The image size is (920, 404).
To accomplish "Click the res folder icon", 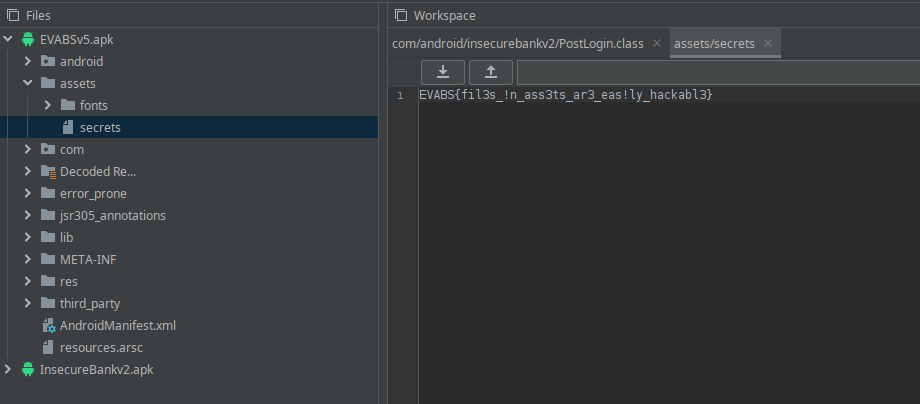I will [x=48, y=281].
